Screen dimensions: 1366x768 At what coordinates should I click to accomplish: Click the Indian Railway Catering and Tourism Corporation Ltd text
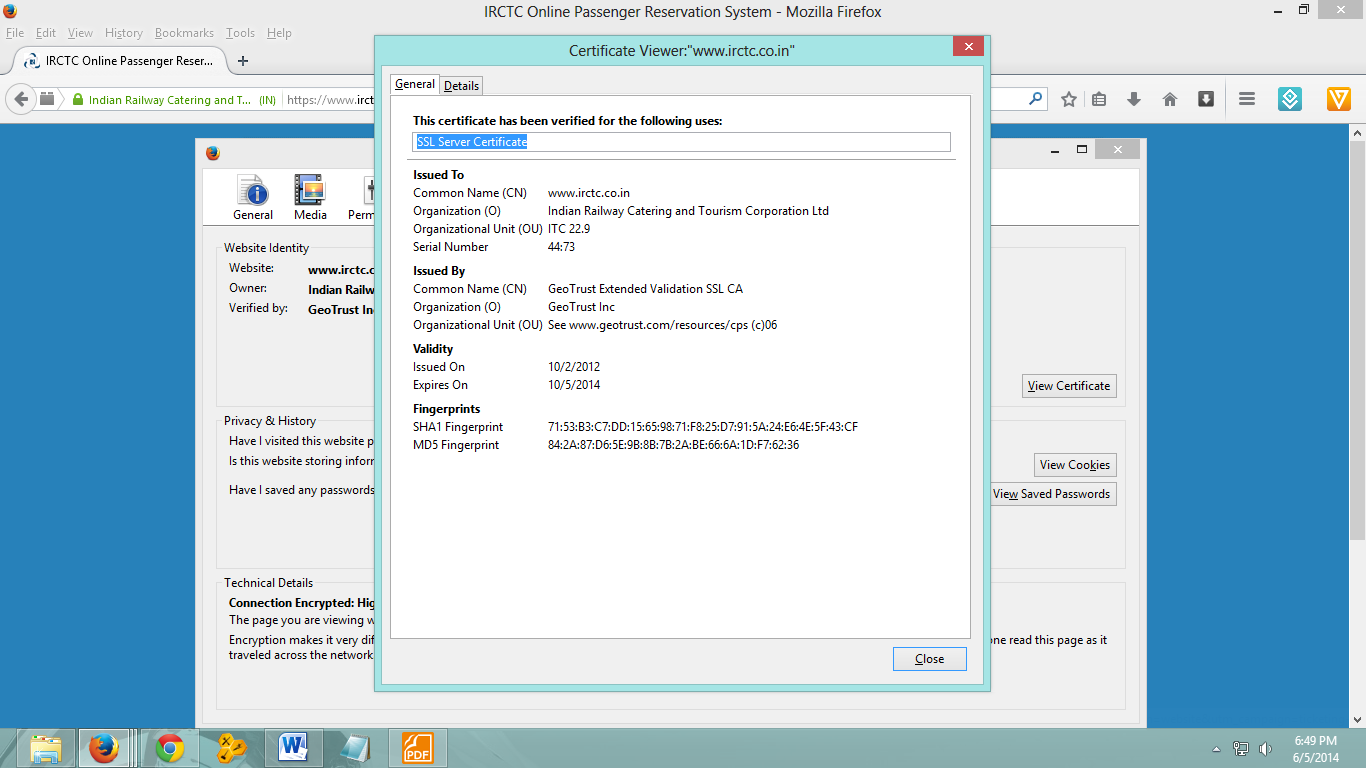pyautogui.click(x=688, y=211)
